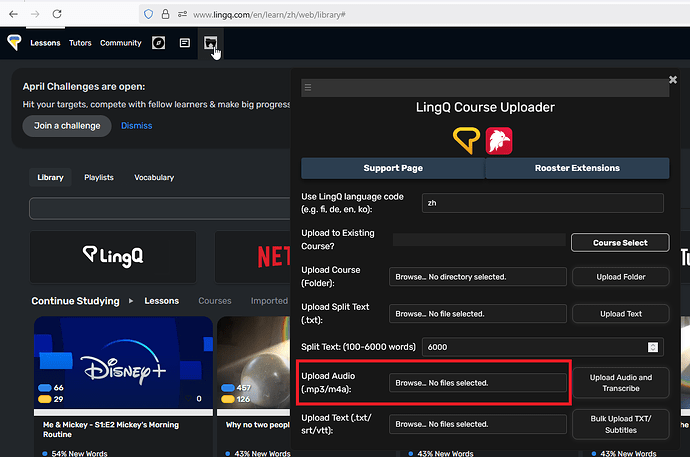Click the existing course name field

pos(479,240)
